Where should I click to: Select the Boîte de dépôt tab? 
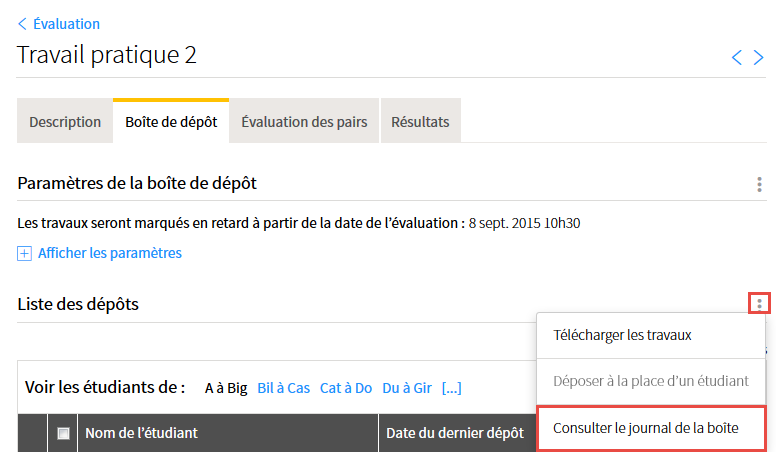tap(171, 121)
